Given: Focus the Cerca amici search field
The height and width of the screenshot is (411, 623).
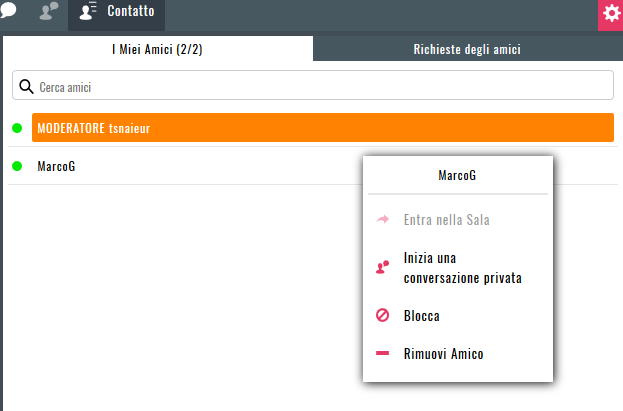Looking at the screenshot, I should point(313,85).
